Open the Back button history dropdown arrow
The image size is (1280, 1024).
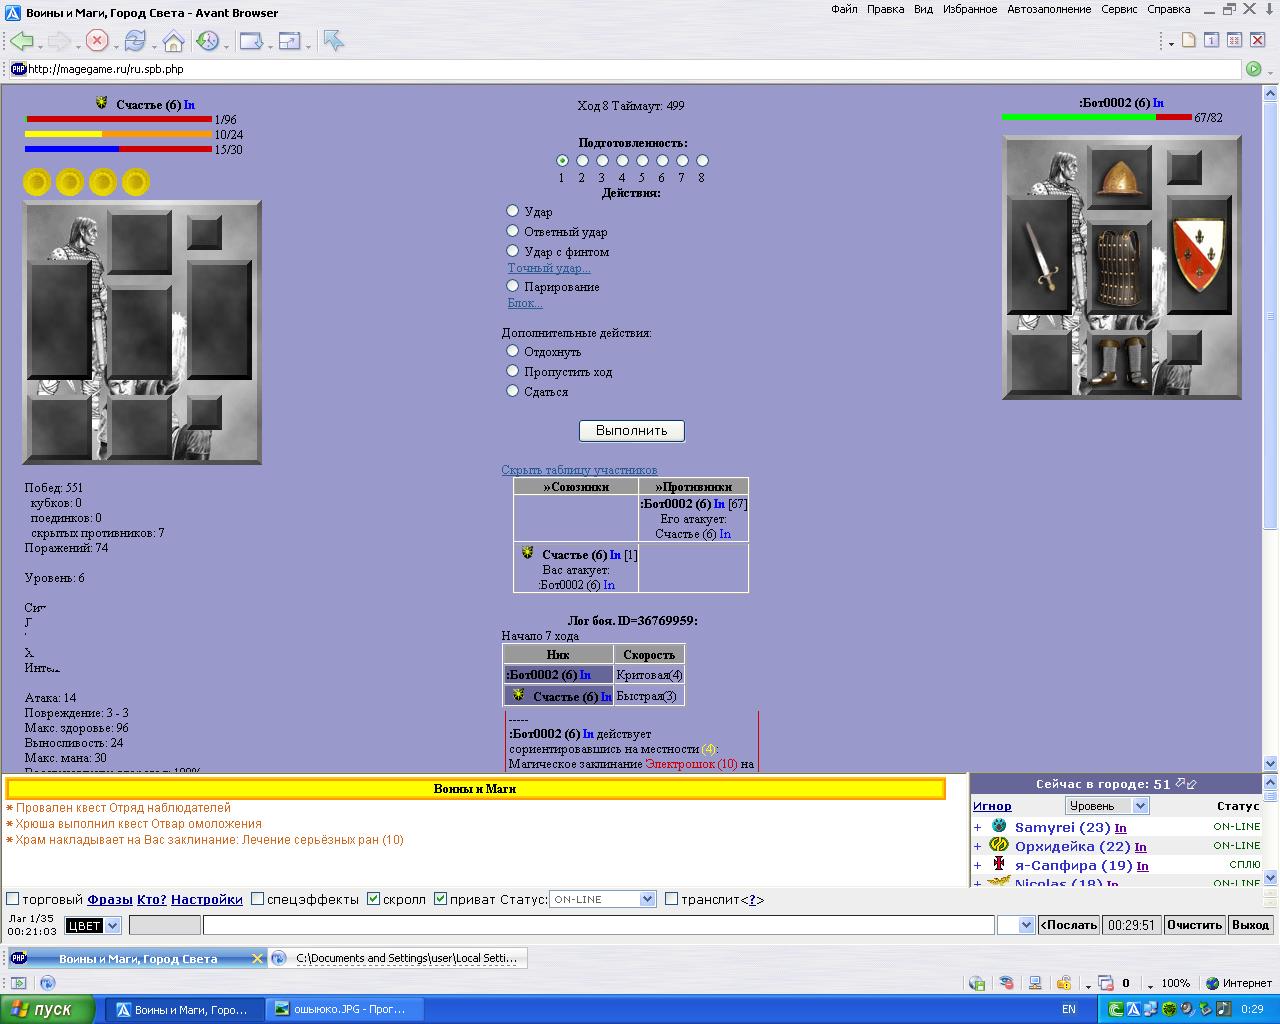point(40,45)
